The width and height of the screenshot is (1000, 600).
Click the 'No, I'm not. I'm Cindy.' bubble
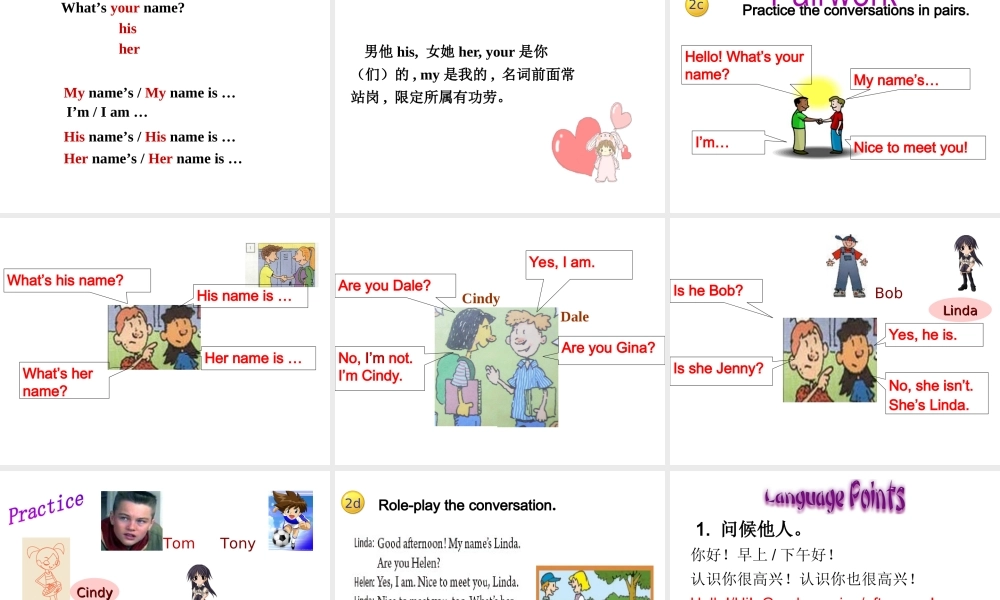pos(379,367)
